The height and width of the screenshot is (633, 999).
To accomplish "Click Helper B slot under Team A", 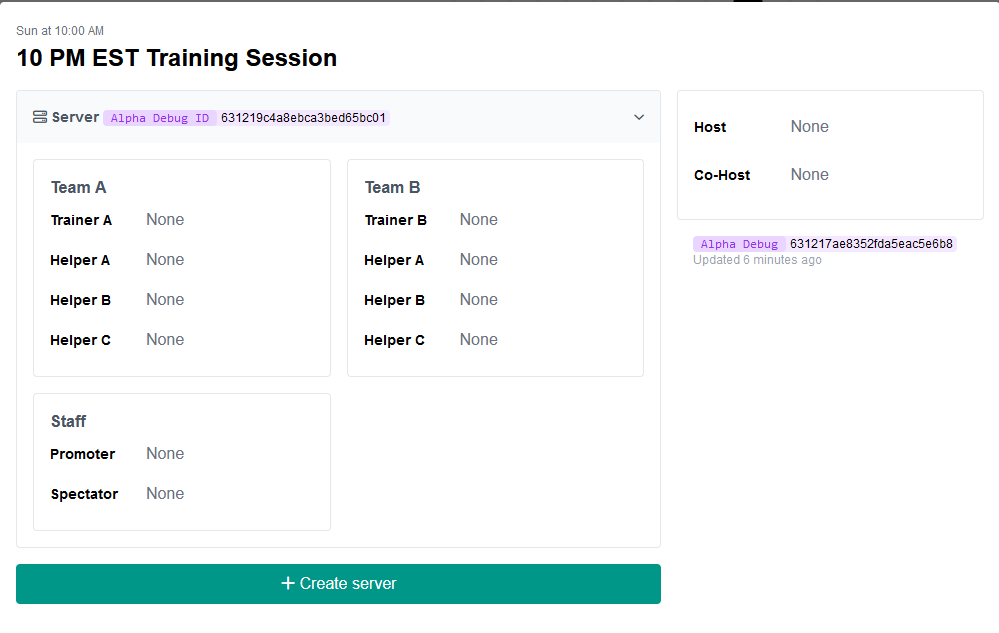I will pos(164,299).
